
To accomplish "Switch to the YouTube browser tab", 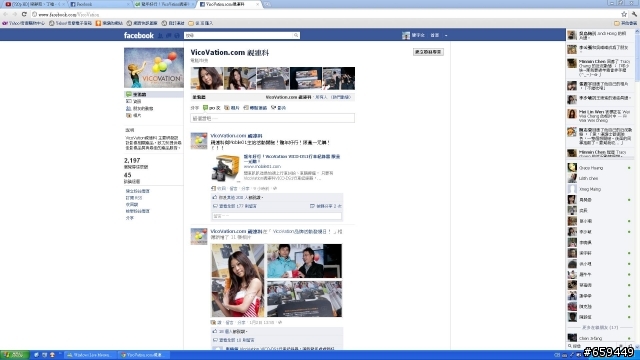I will [x=34, y=4].
